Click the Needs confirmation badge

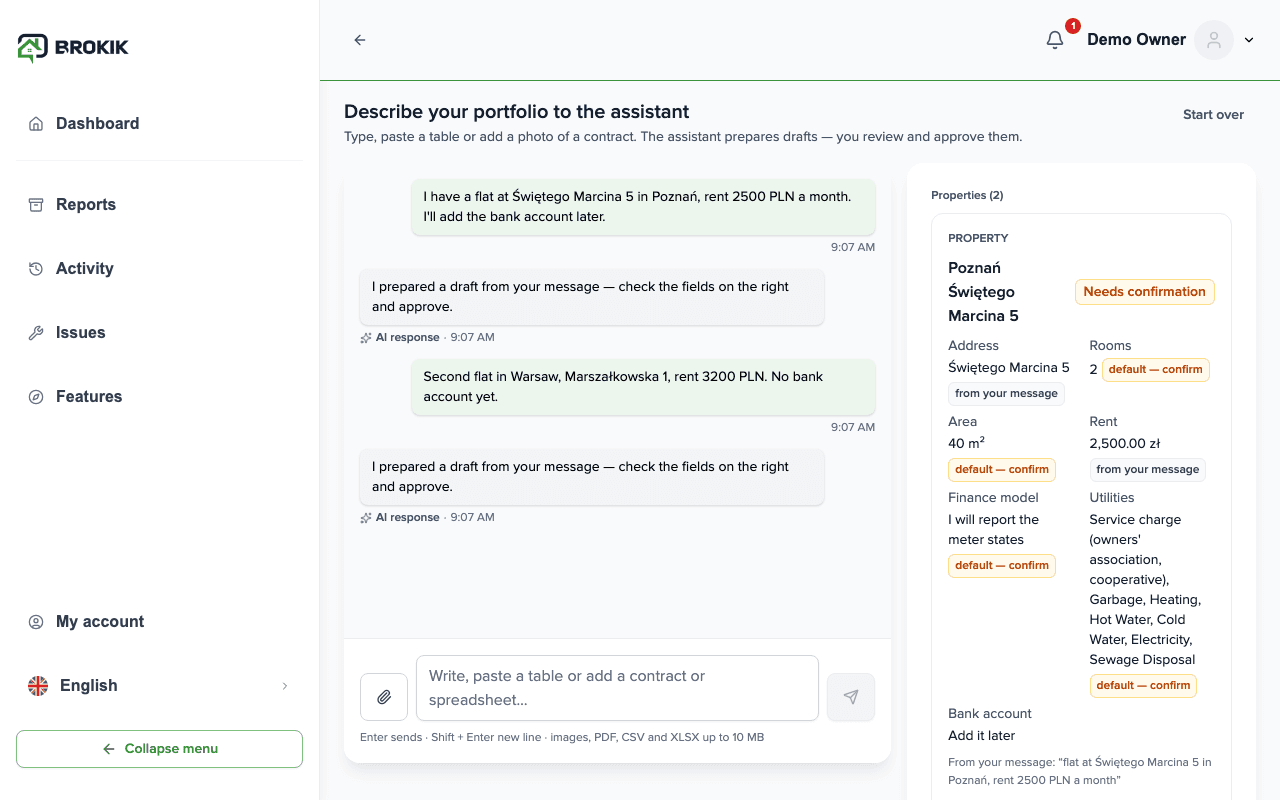tap(1145, 292)
